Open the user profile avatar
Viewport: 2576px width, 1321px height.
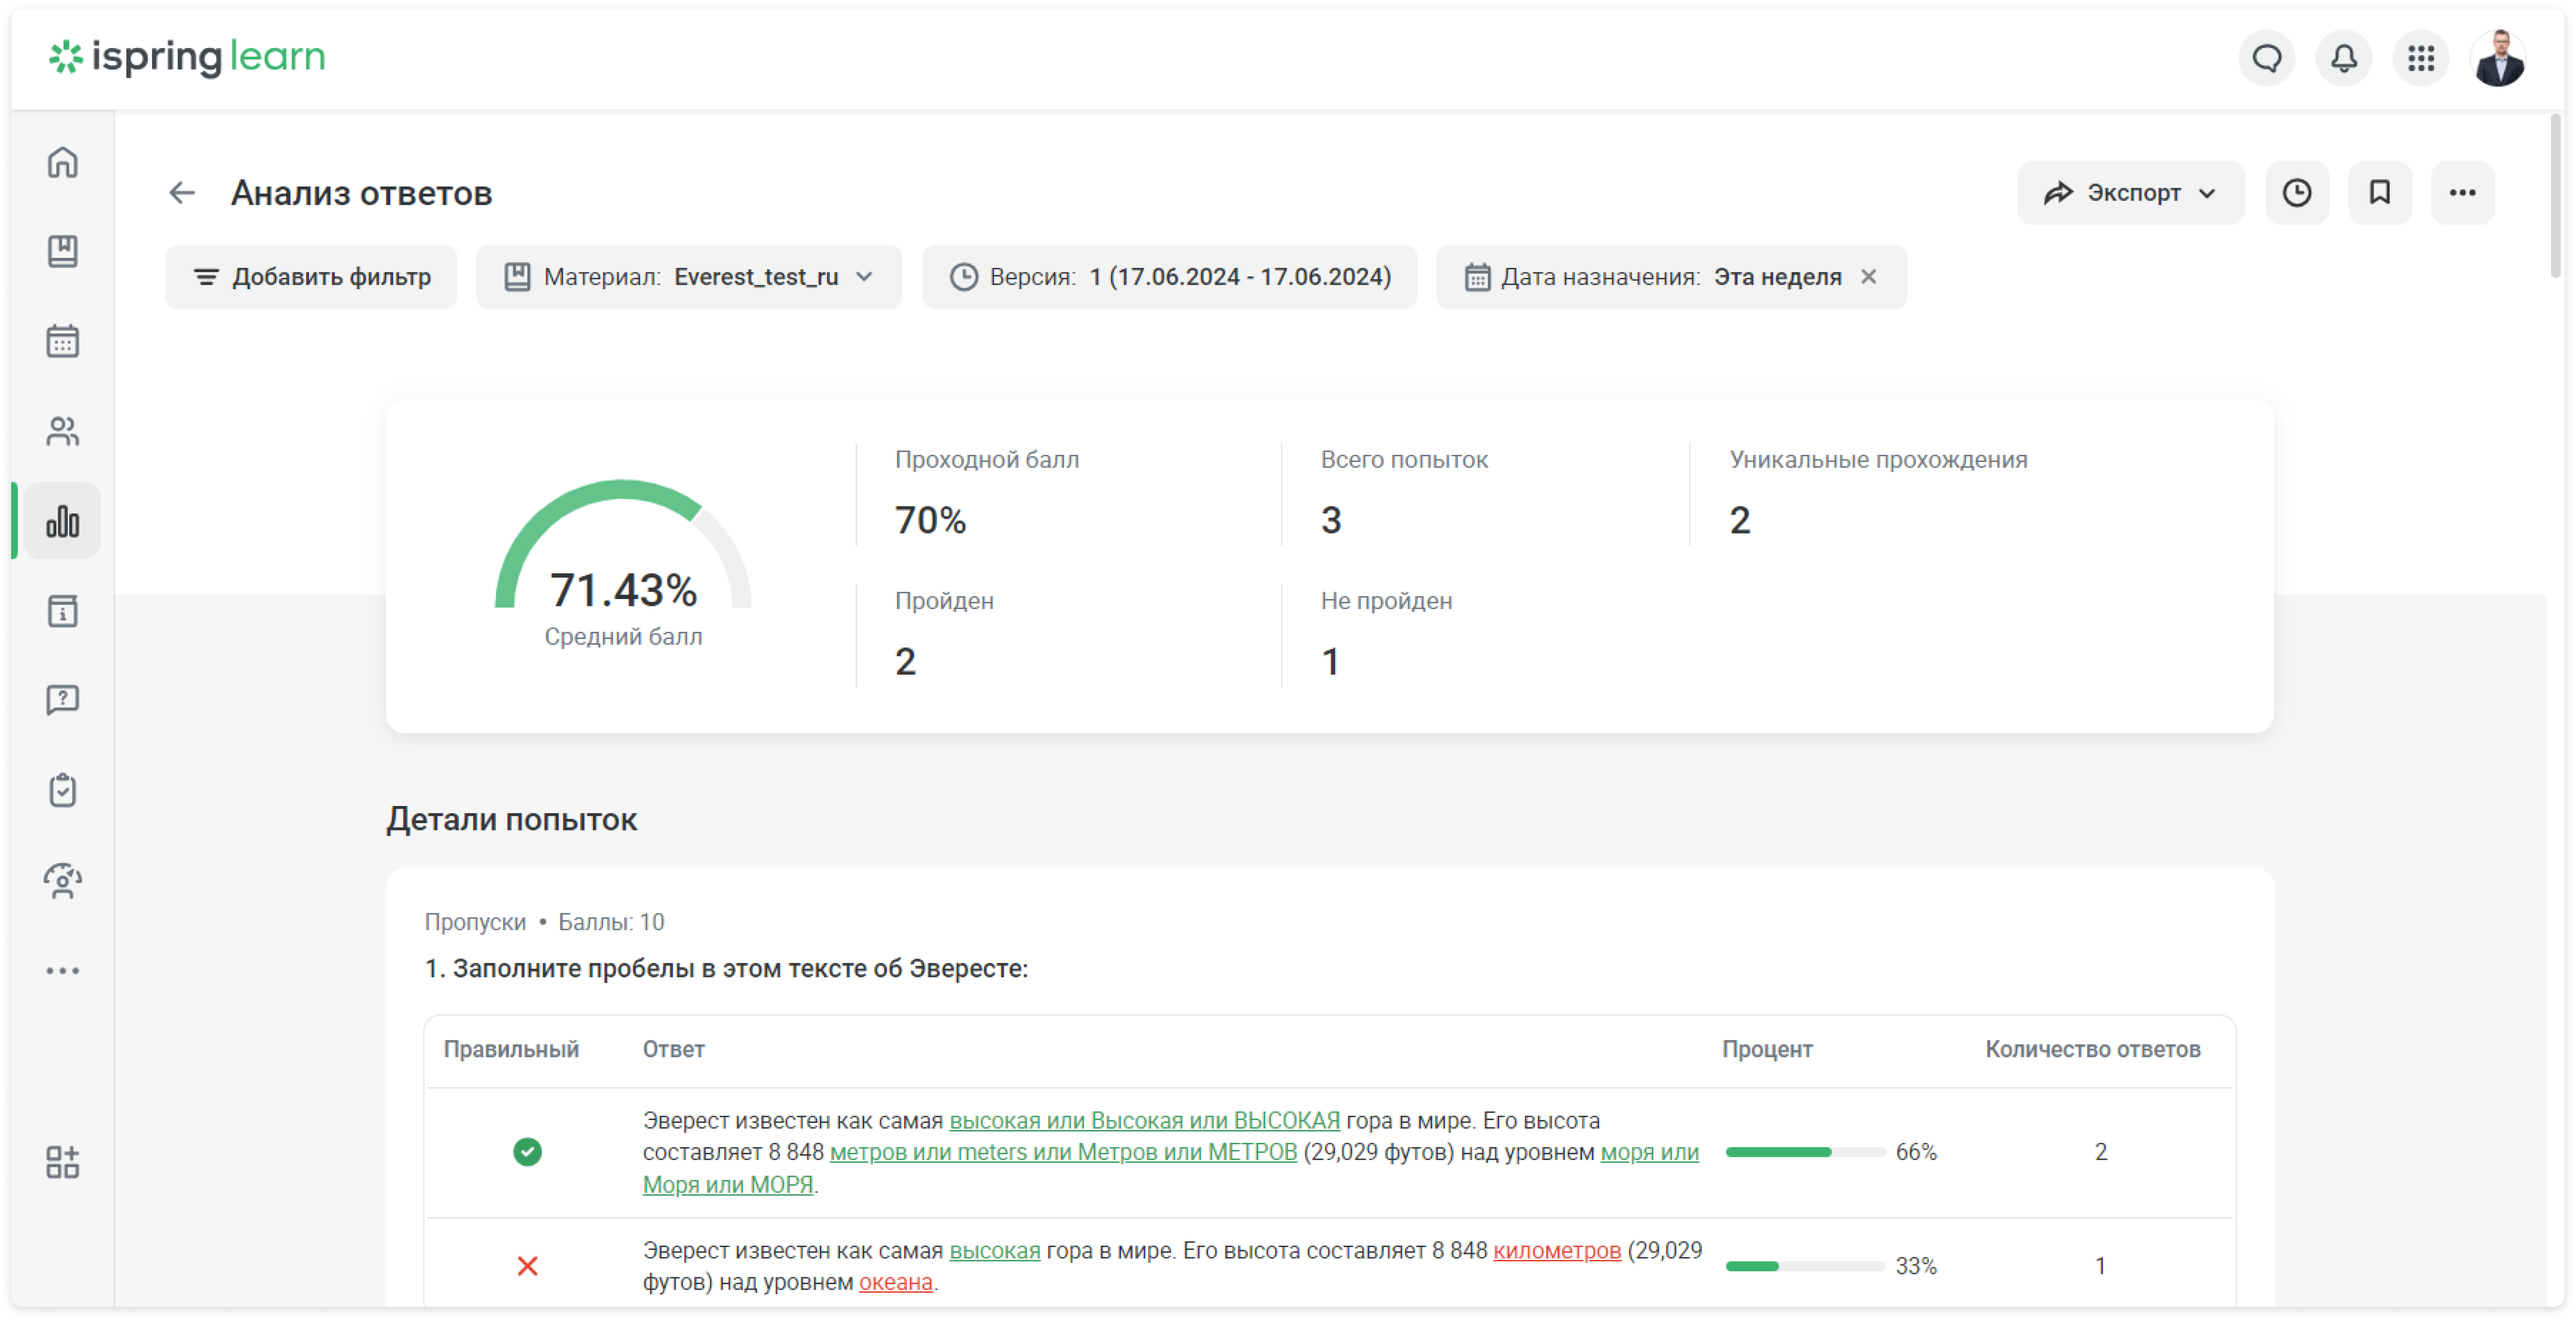point(2498,58)
